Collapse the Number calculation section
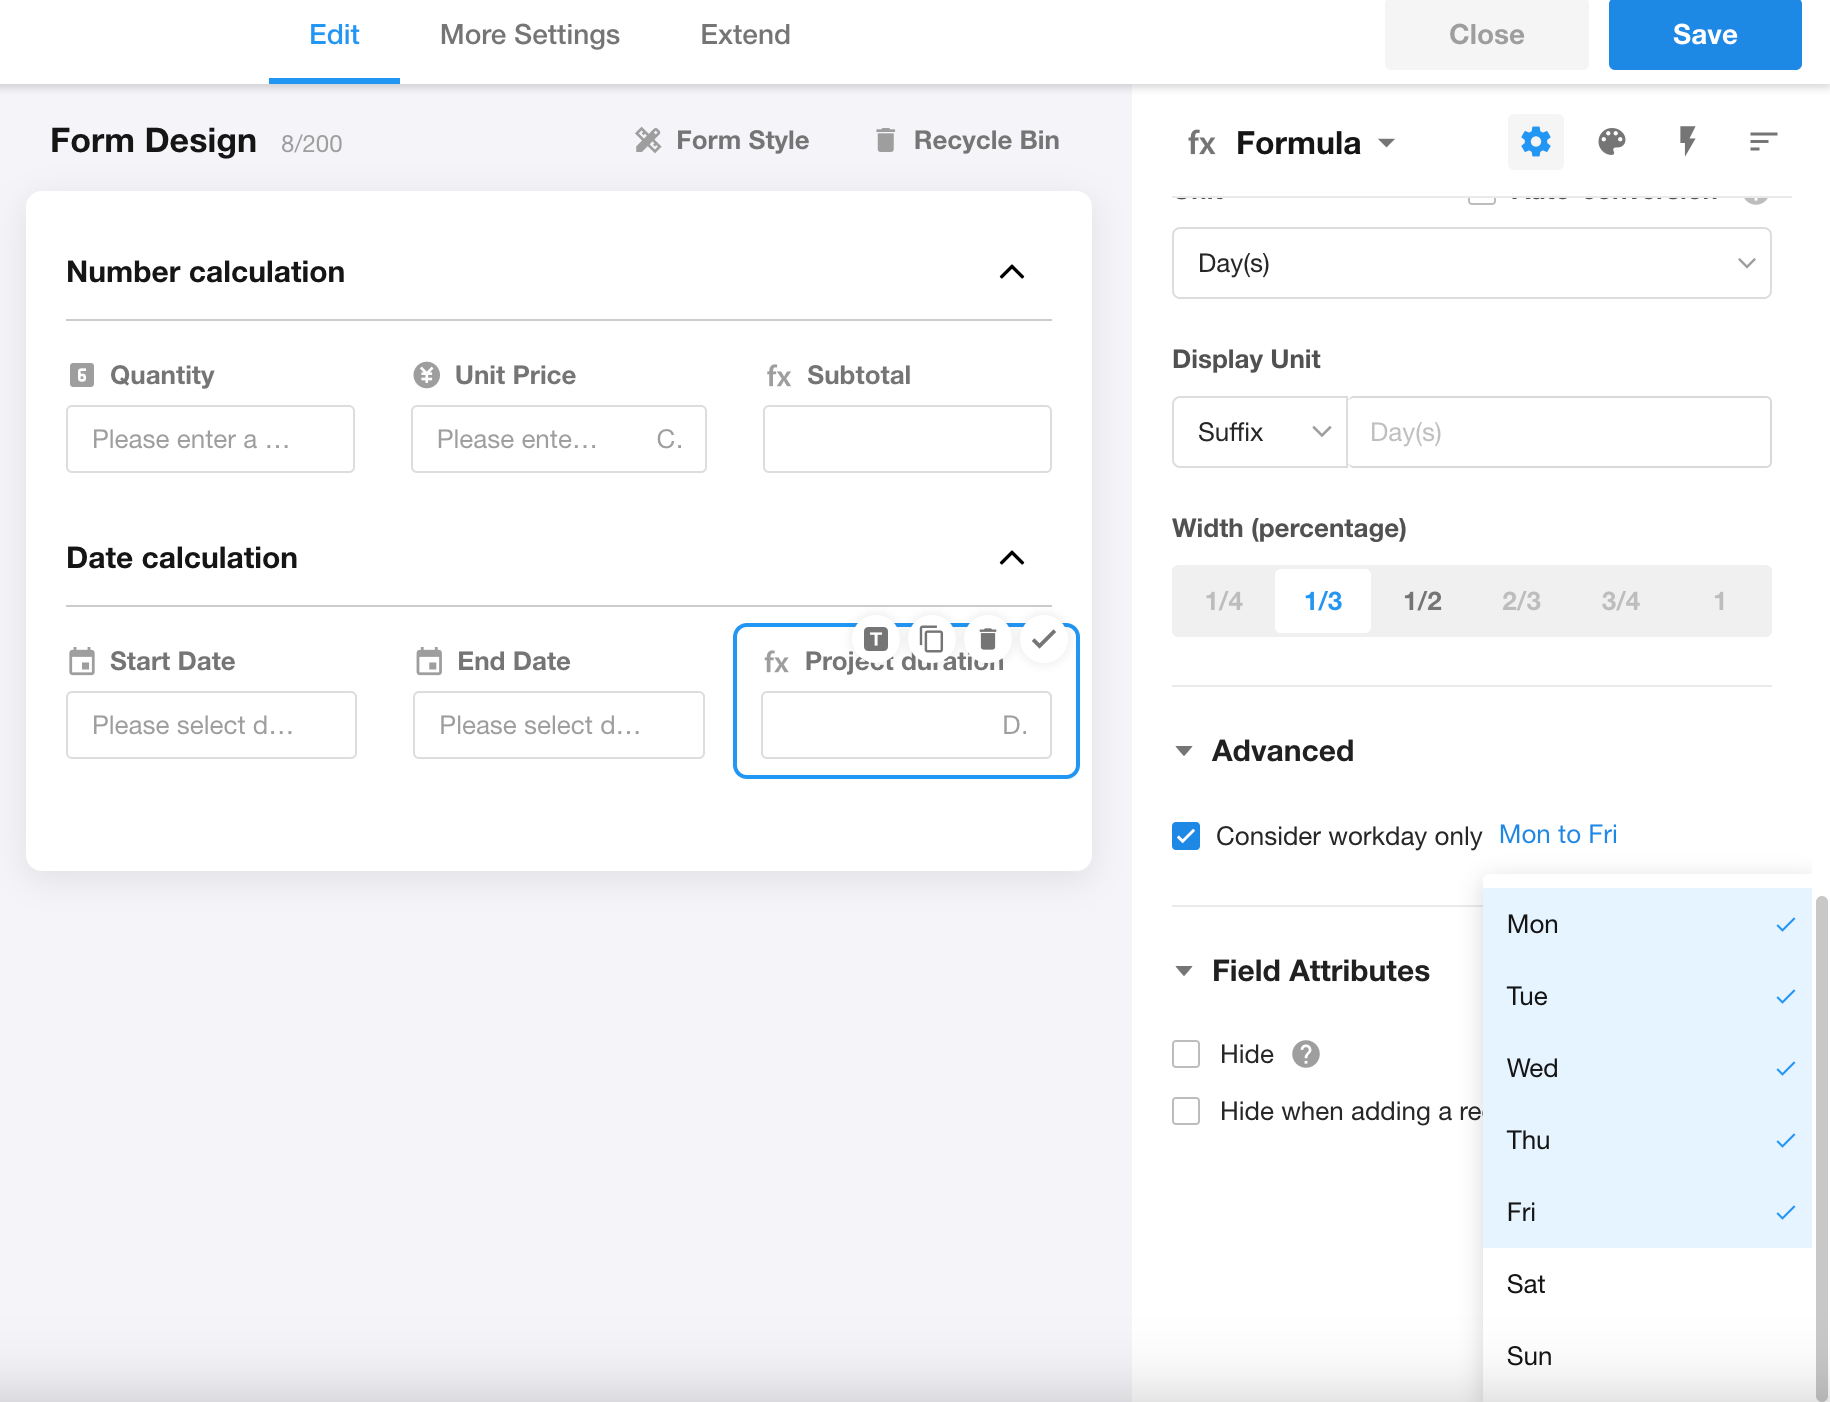The height and width of the screenshot is (1402, 1830). pyautogui.click(x=1011, y=272)
